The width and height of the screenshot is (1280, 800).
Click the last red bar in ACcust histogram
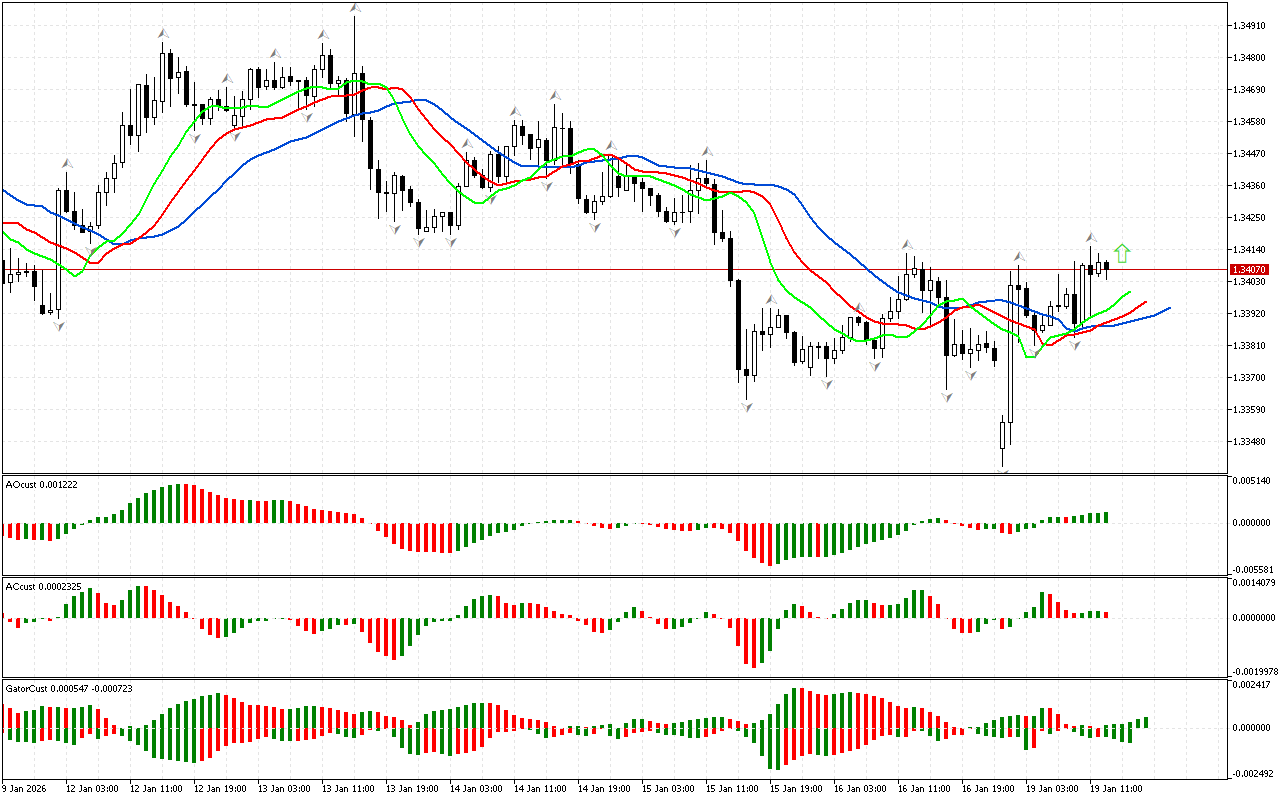(1106, 614)
